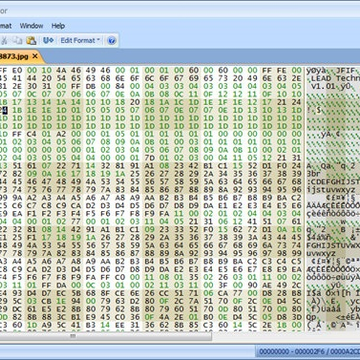
Task: Click 'V1.01' text in the ASCII pane
Action: (324, 86)
